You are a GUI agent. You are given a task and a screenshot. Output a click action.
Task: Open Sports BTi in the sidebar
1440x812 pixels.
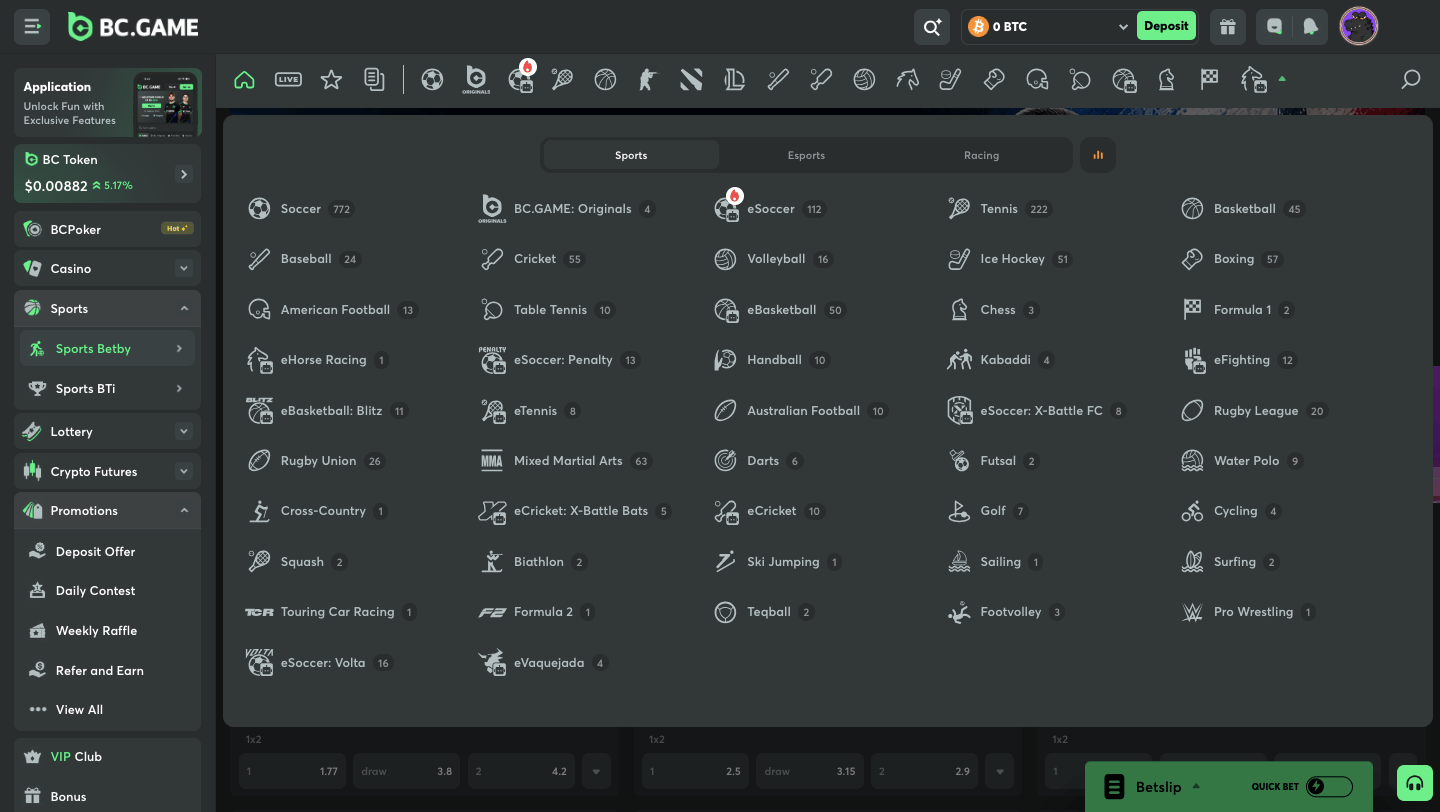point(107,389)
